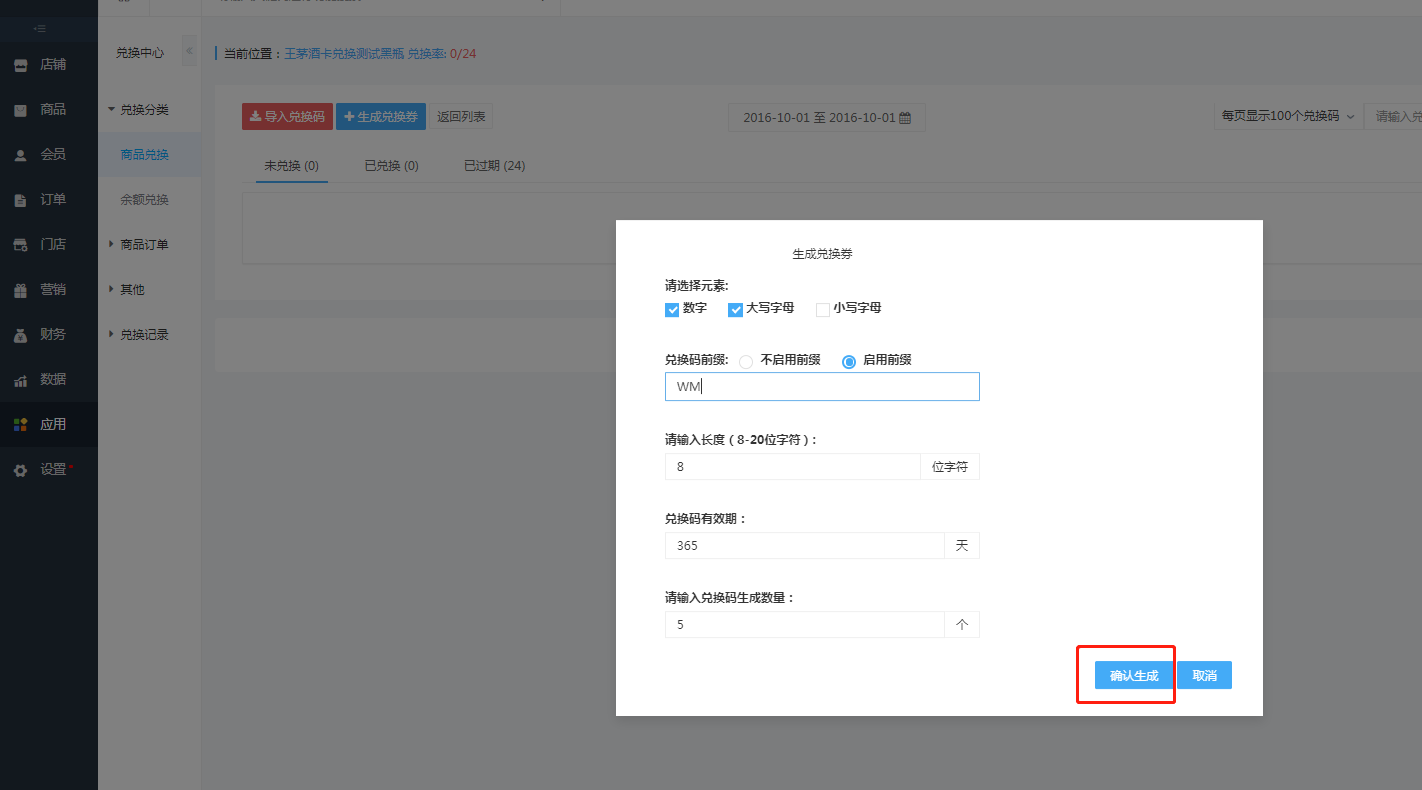Click the generate quantity input field
Image resolution: width=1422 pixels, height=790 pixels.
(x=804, y=625)
